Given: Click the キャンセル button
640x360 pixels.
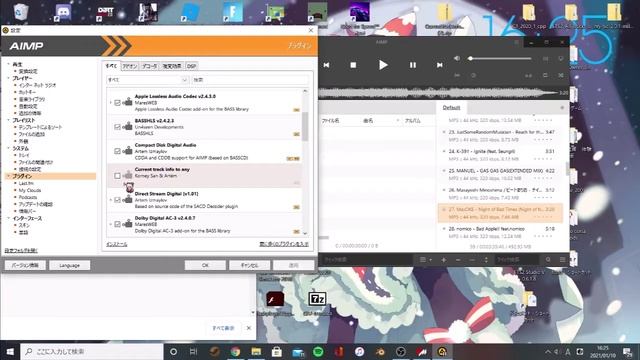Looking at the screenshot, I should [249, 265].
